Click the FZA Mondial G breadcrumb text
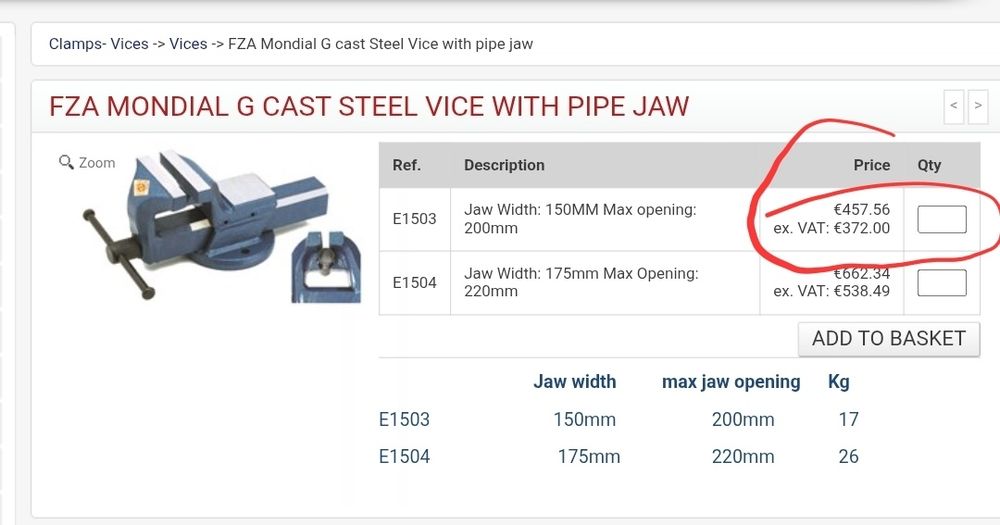1000x525 pixels. tap(380, 44)
